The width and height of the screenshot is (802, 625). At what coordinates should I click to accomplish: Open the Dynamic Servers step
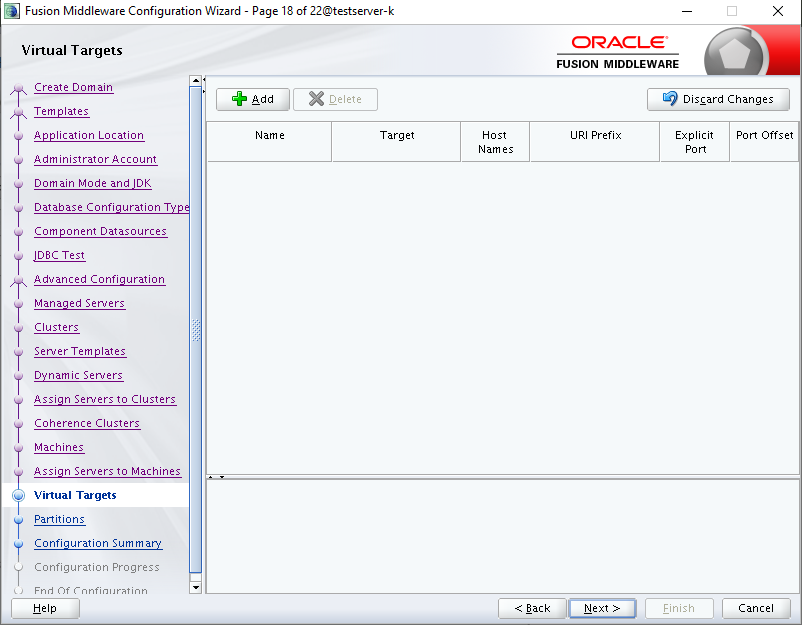[x=78, y=376]
